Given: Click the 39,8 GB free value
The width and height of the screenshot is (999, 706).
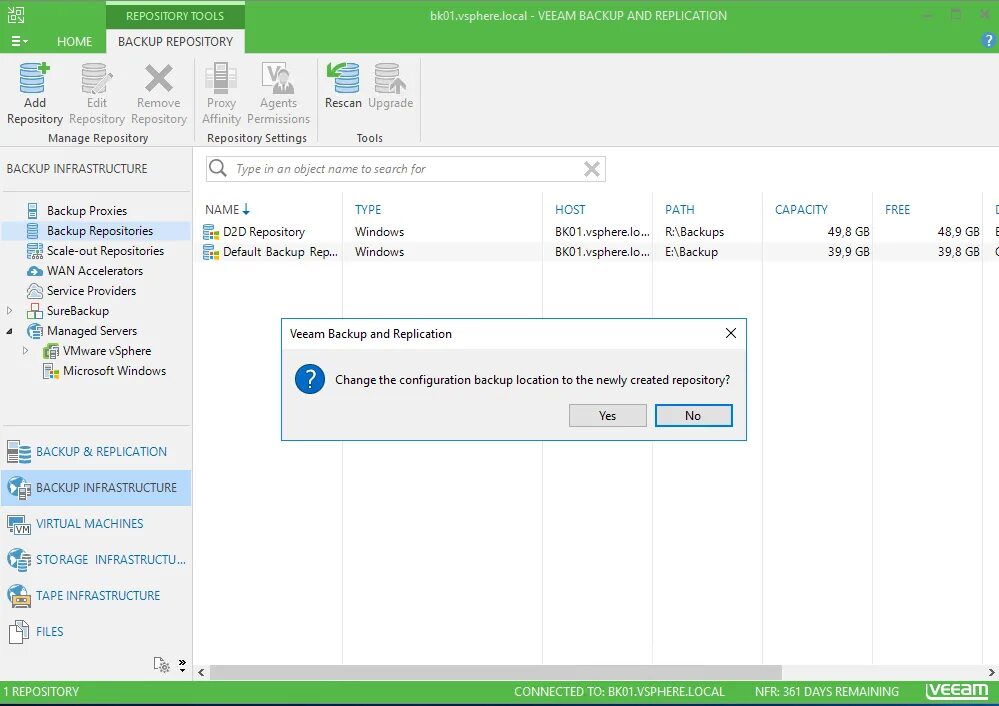Looking at the screenshot, I should 958,252.
